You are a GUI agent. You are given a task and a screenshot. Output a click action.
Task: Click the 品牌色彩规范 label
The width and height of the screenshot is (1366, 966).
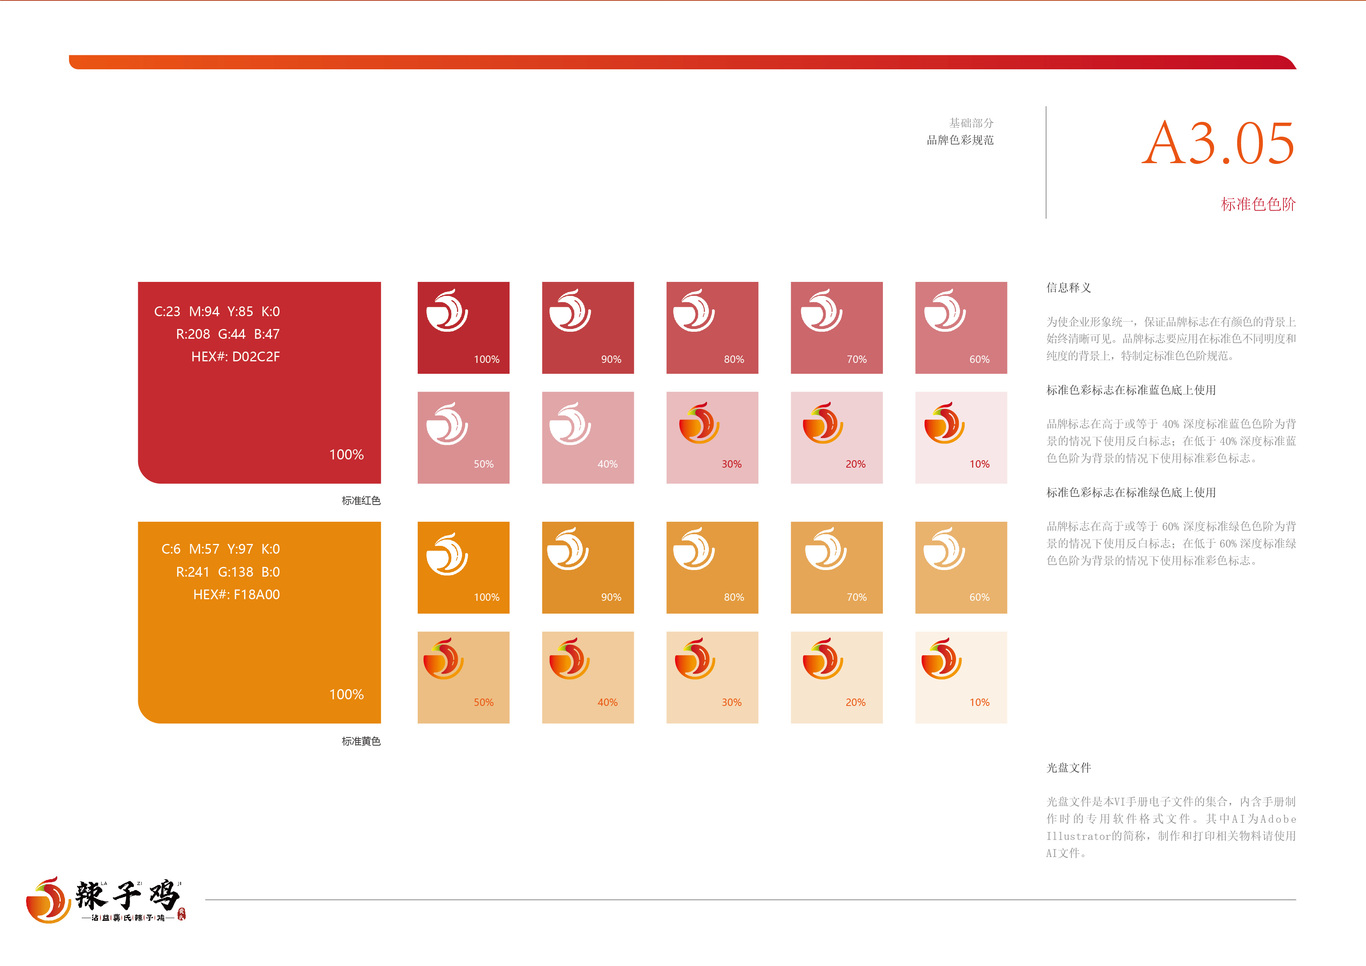click(x=960, y=140)
